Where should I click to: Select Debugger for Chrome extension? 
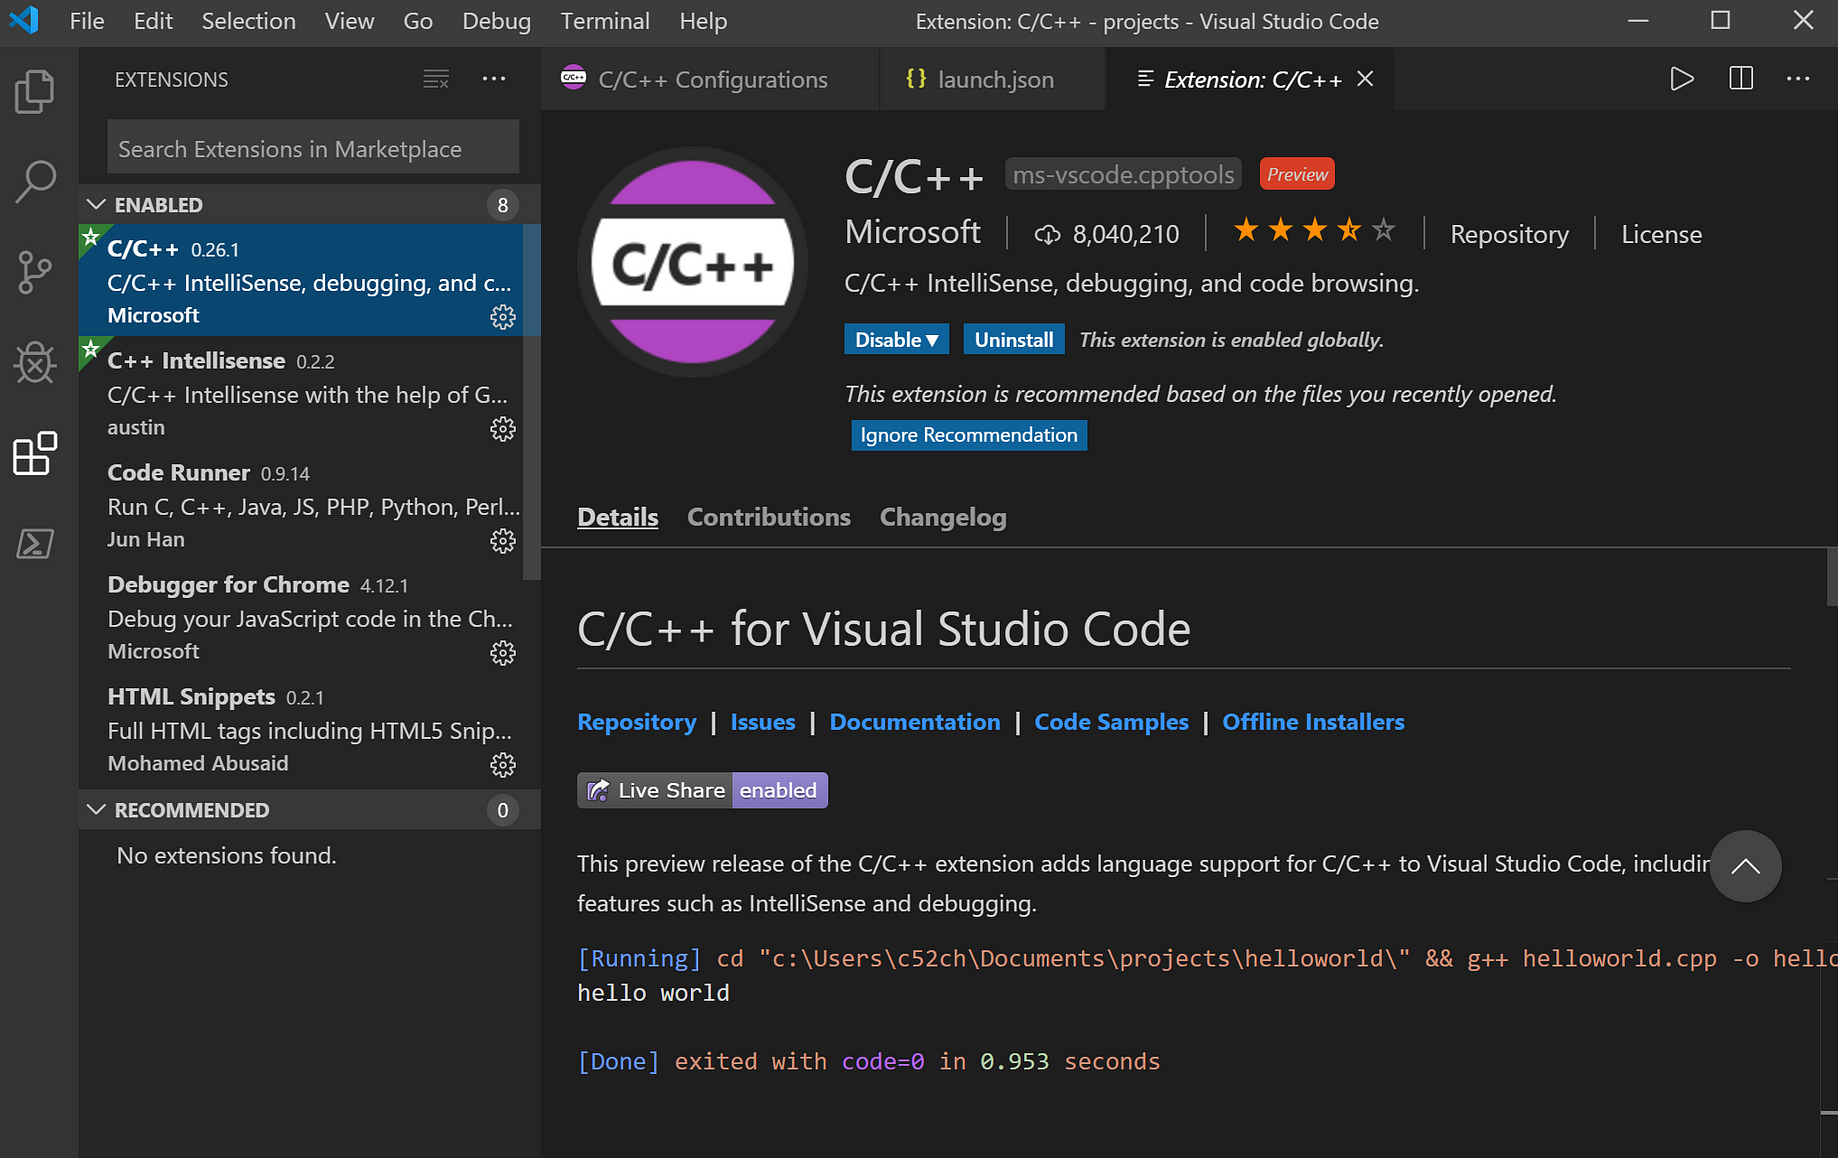tap(300, 617)
